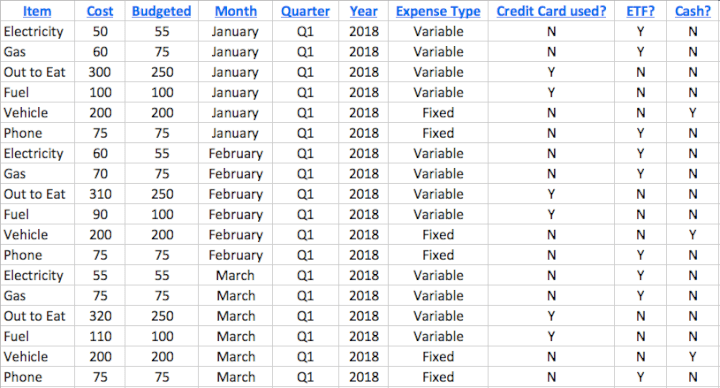Click Cash Y in January Vehicle row
The width and height of the screenshot is (720, 388).
[692, 112]
